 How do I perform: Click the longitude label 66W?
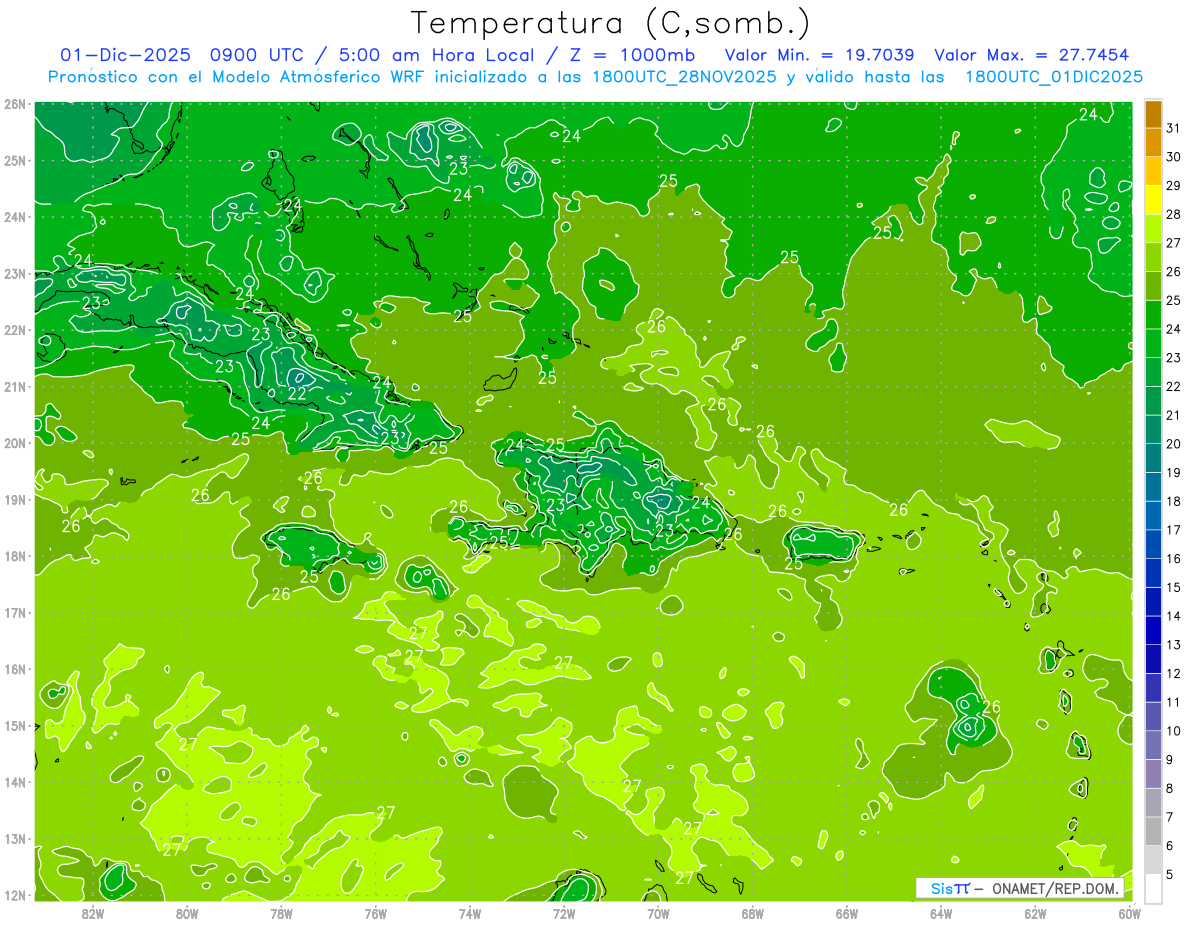(x=847, y=913)
